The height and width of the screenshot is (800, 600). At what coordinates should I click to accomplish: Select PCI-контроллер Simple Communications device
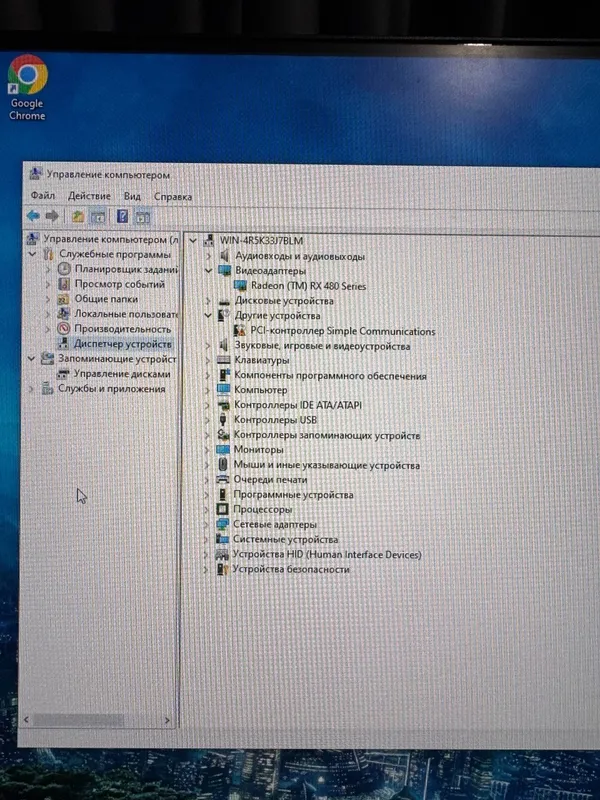click(x=342, y=331)
